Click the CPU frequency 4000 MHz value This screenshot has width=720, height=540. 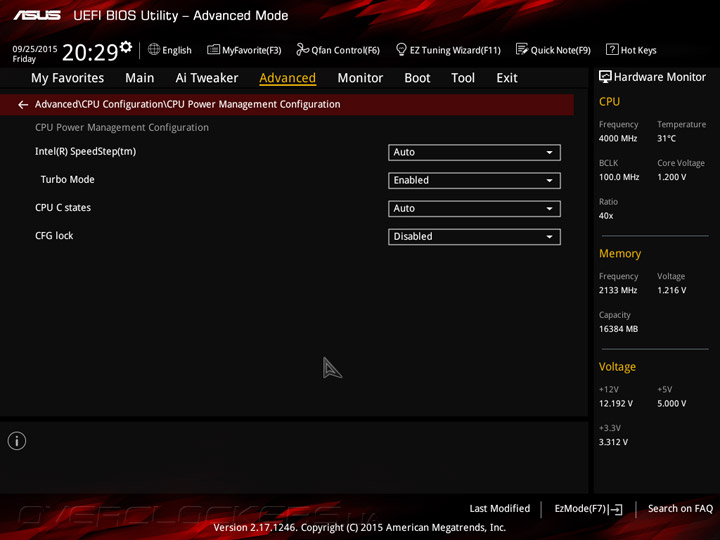point(618,138)
